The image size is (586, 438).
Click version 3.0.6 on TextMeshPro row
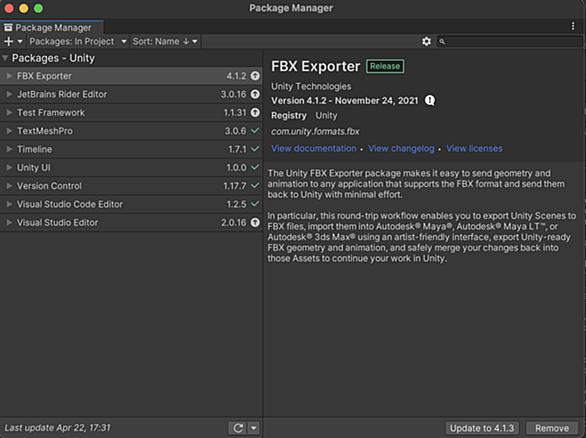pos(235,131)
